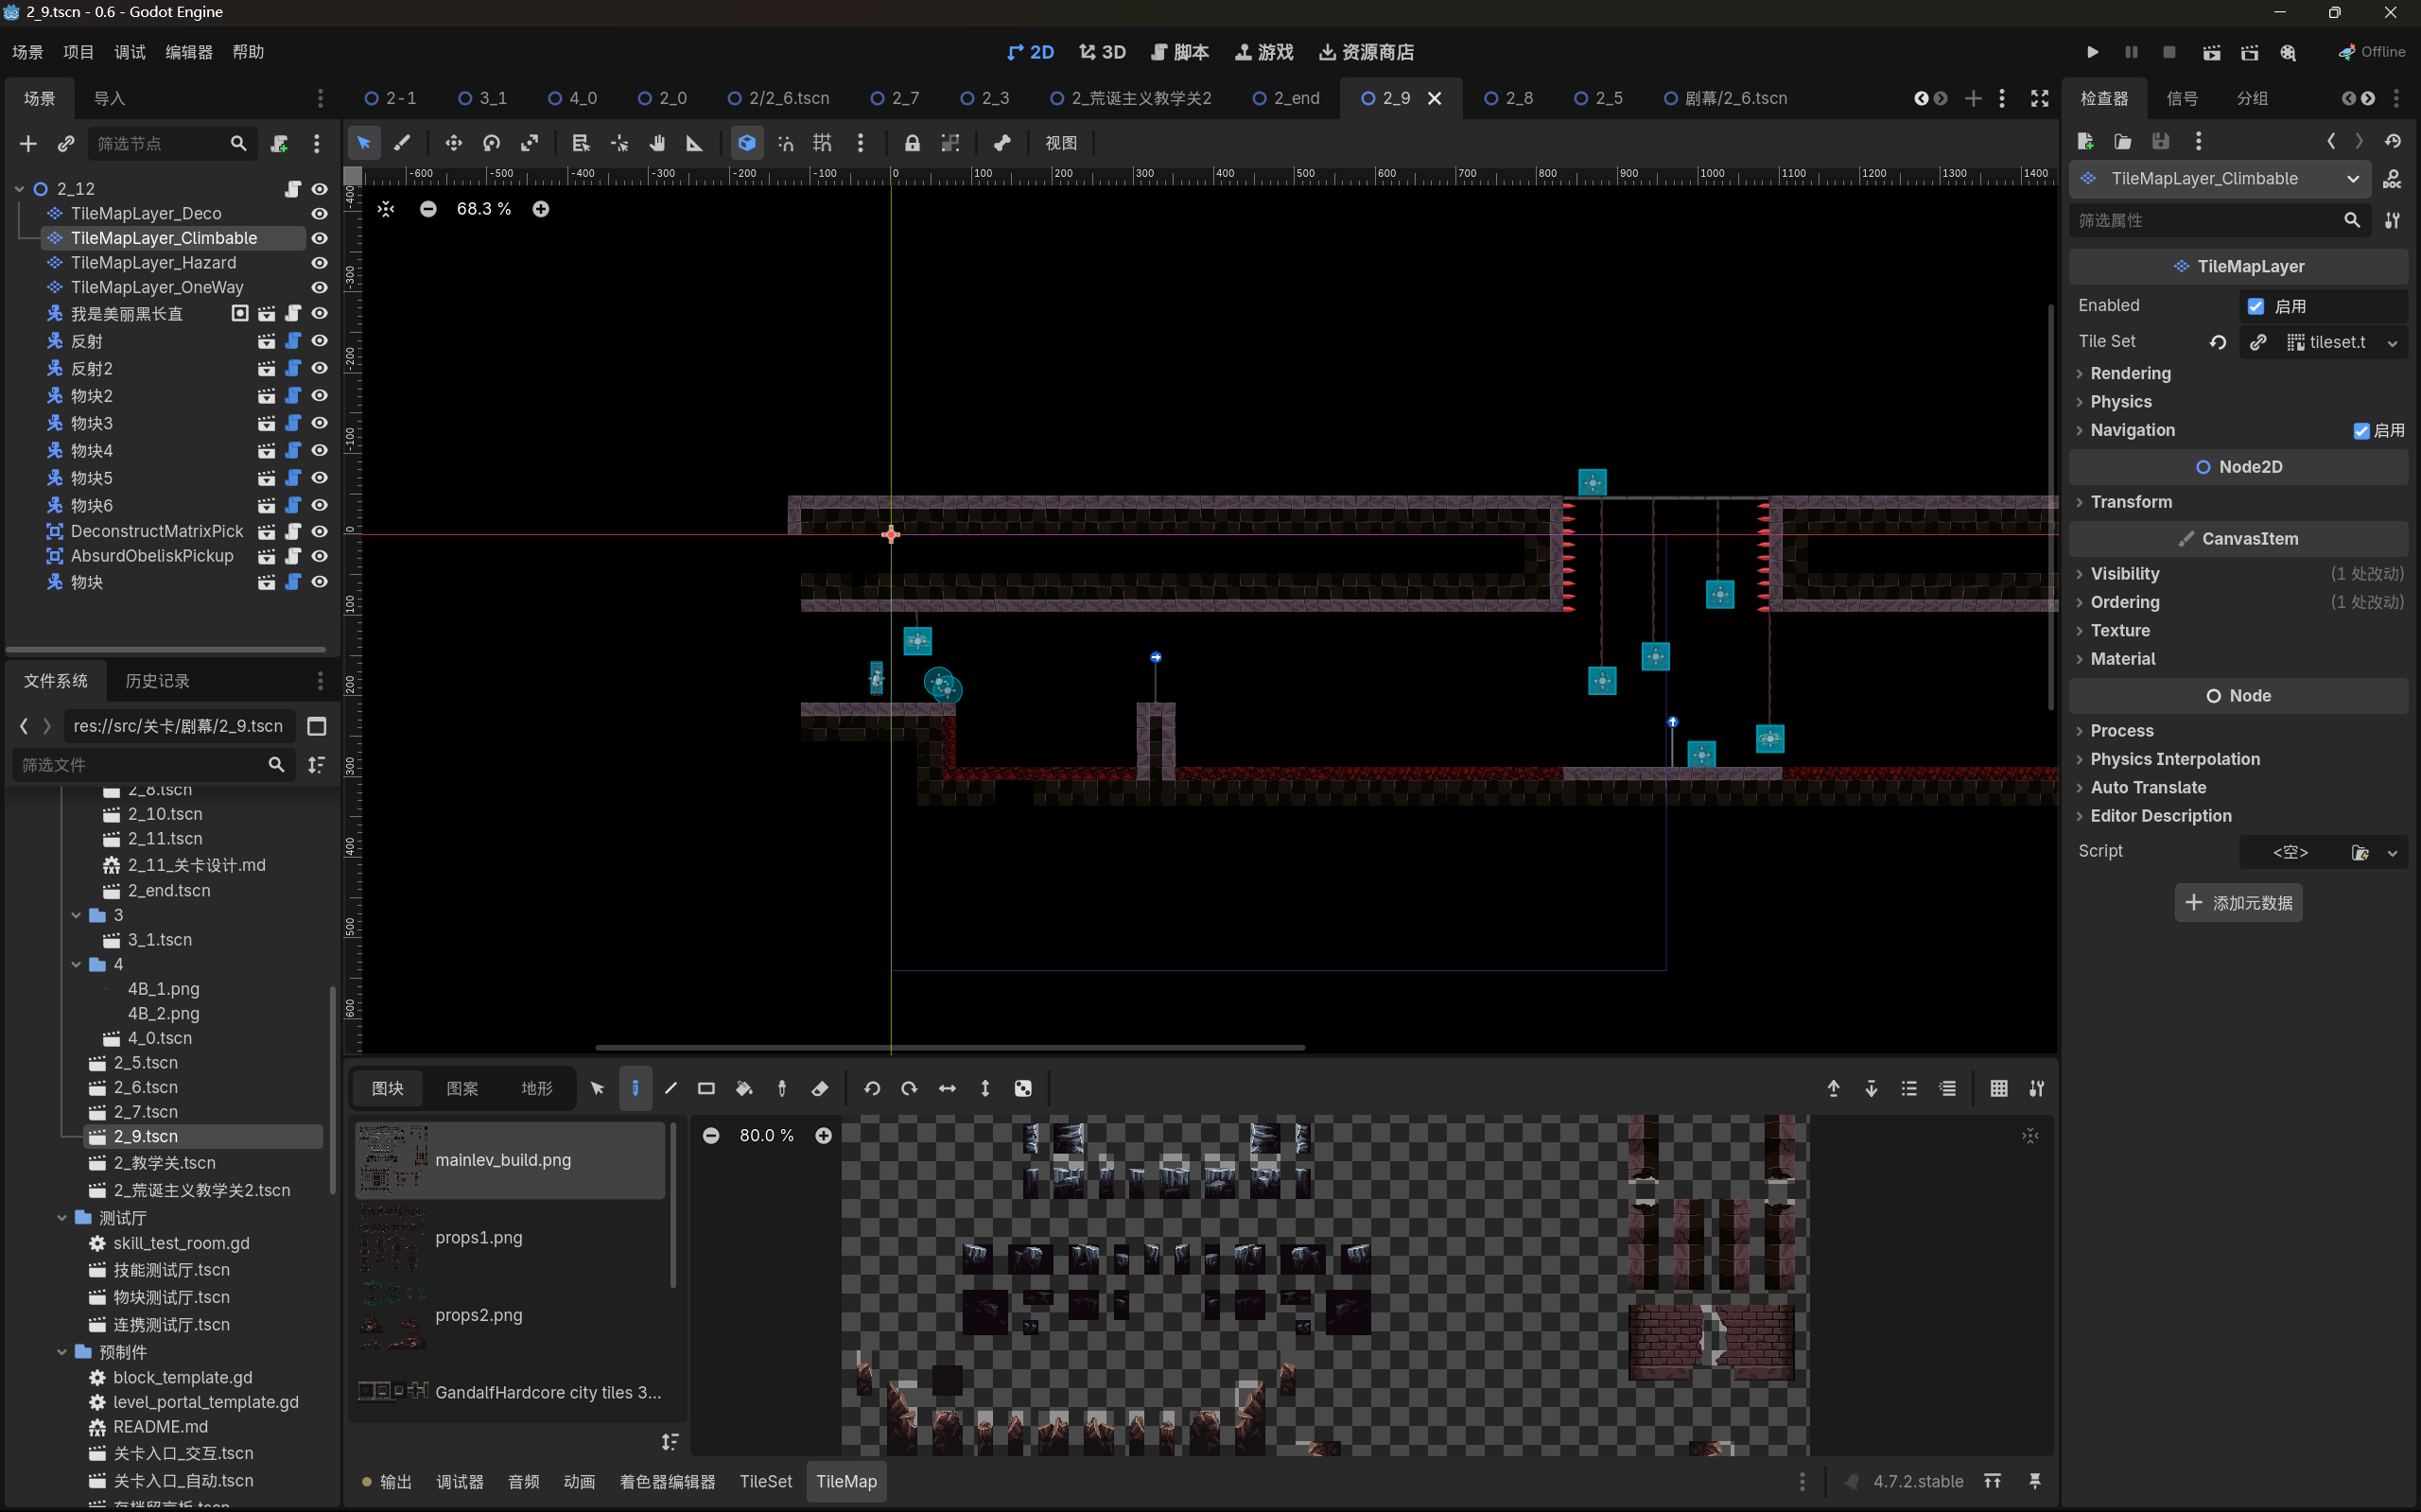Select the Scale mode tool
Screen dimensions: 2421x1512
(529, 143)
